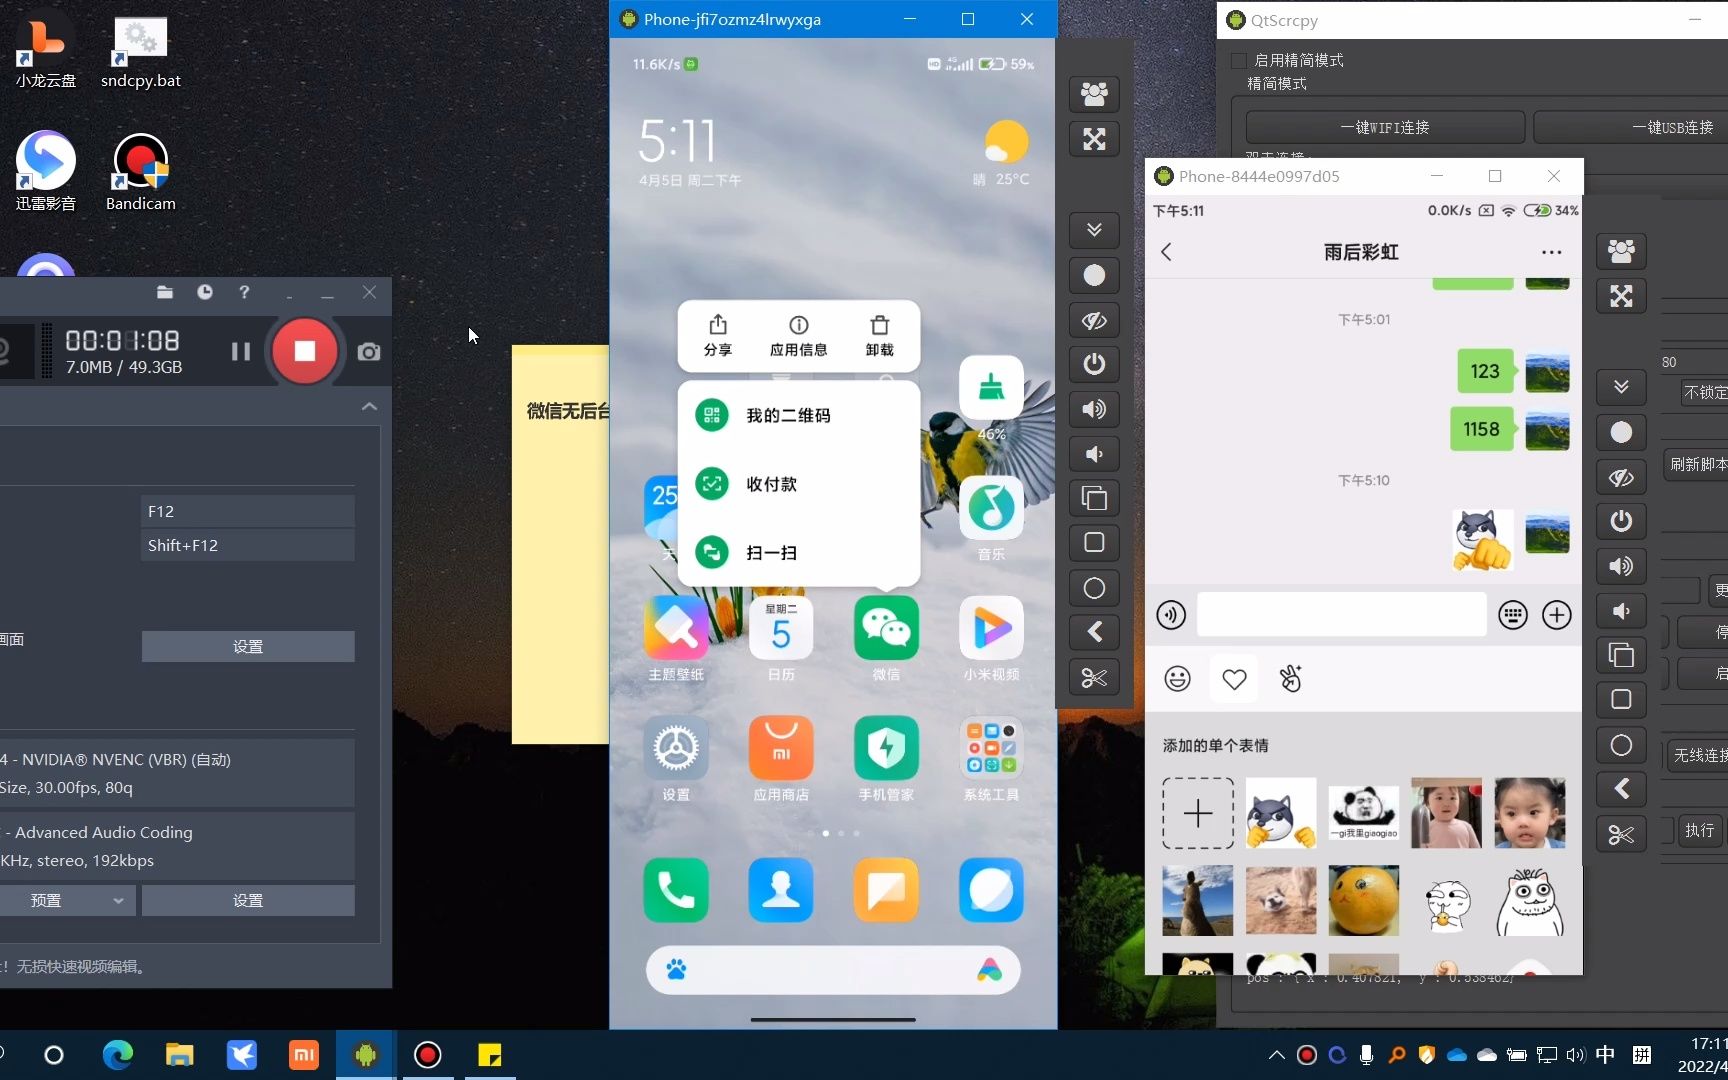The height and width of the screenshot is (1080, 1728).
Task: Open Bandicam output folder icon
Action: (x=165, y=292)
